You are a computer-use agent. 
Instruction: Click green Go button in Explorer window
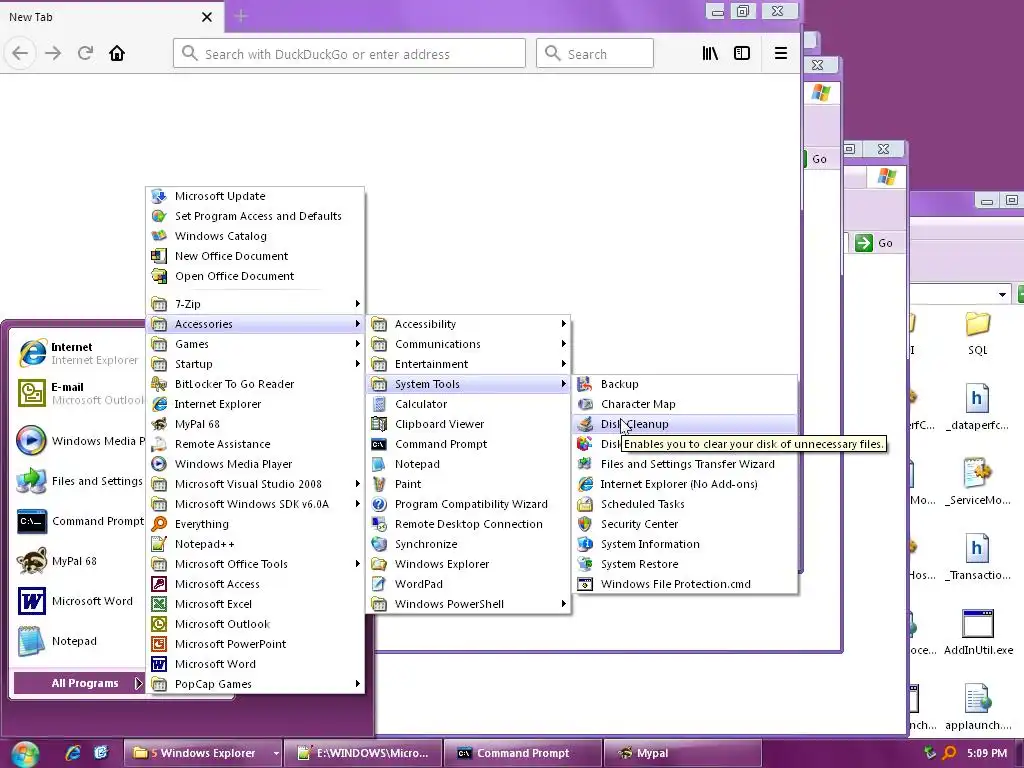874,243
